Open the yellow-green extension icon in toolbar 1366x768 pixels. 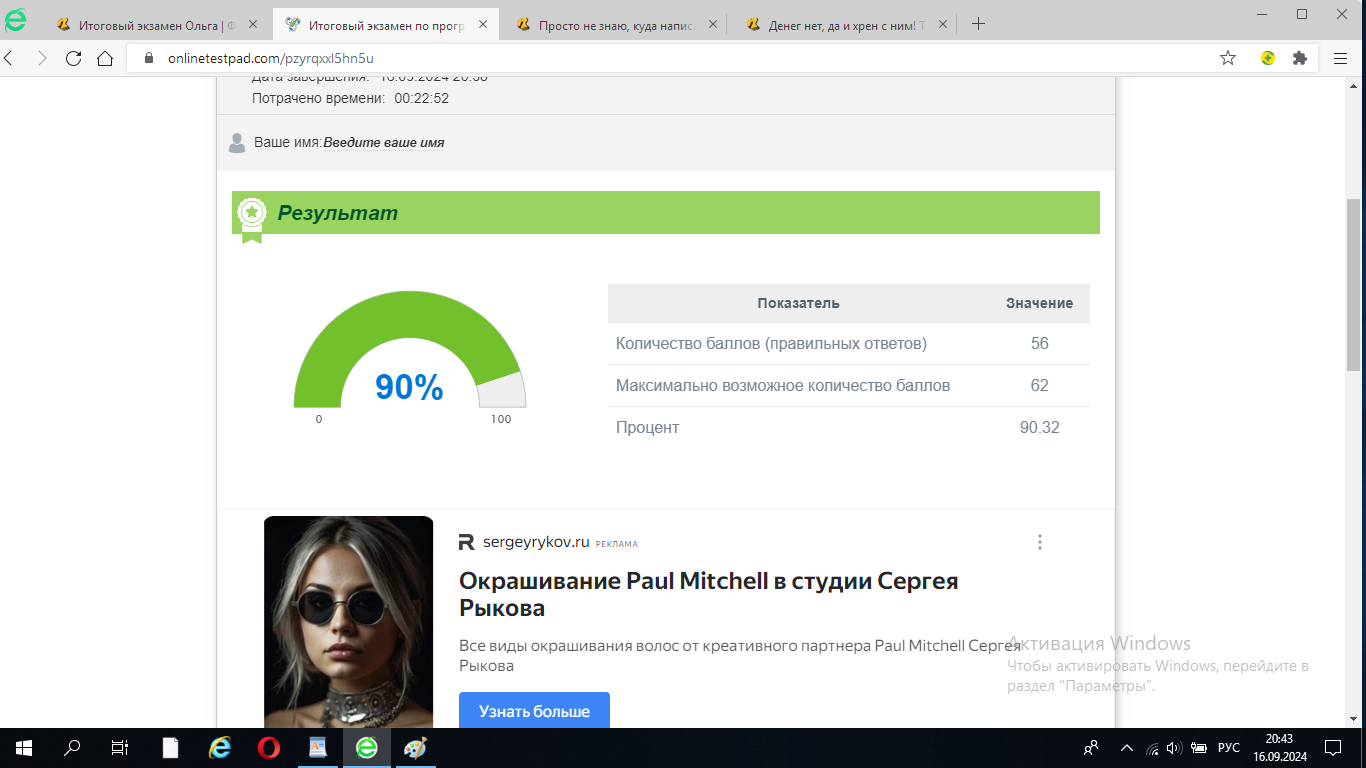1268,58
